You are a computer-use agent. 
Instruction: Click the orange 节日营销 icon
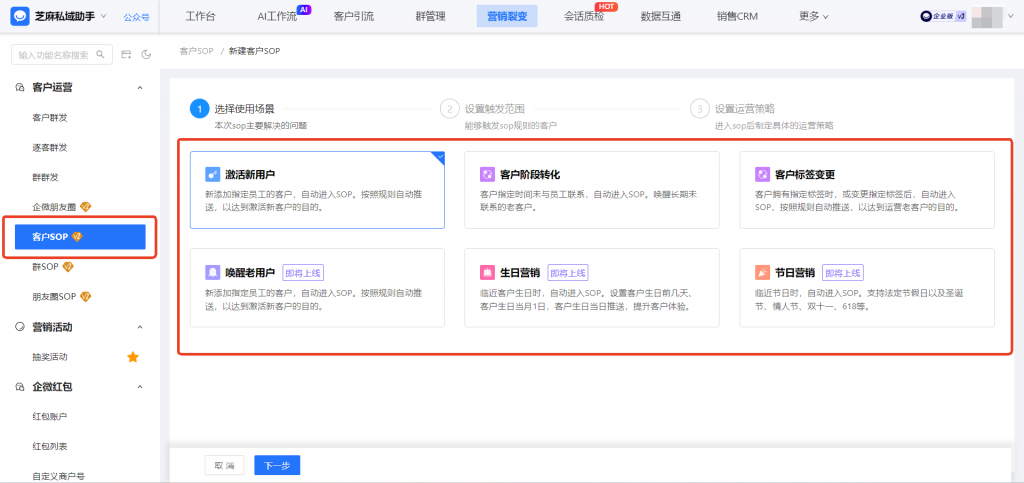tap(762, 272)
